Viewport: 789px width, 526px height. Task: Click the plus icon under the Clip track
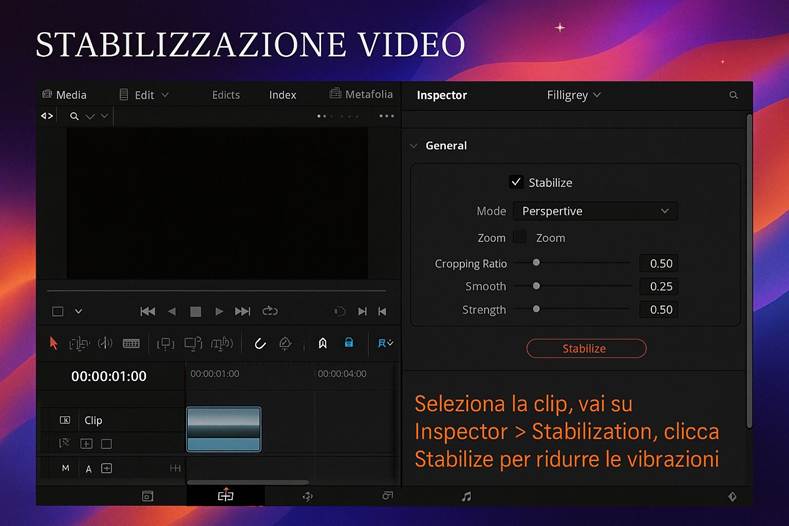point(86,444)
